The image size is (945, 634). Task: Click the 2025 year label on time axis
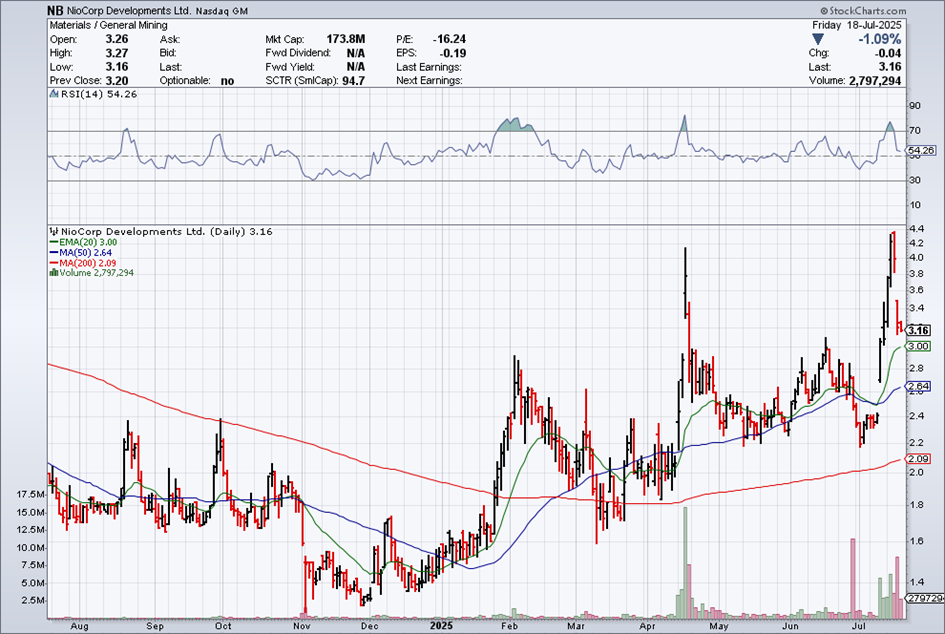click(x=441, y=626)
